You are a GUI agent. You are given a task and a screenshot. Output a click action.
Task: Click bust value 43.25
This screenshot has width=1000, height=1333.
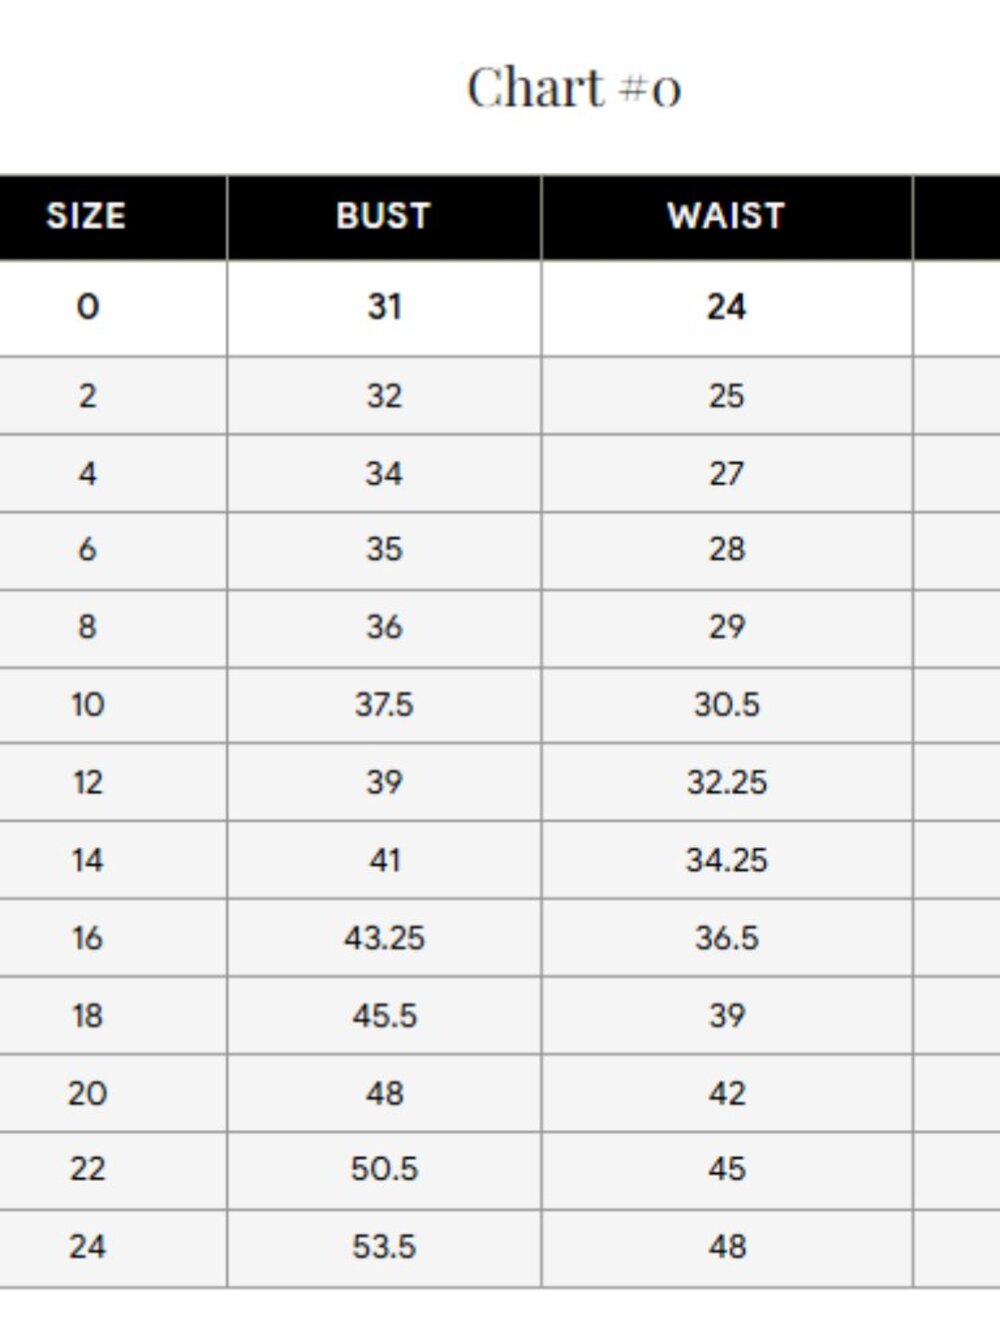tap(384, 937)
